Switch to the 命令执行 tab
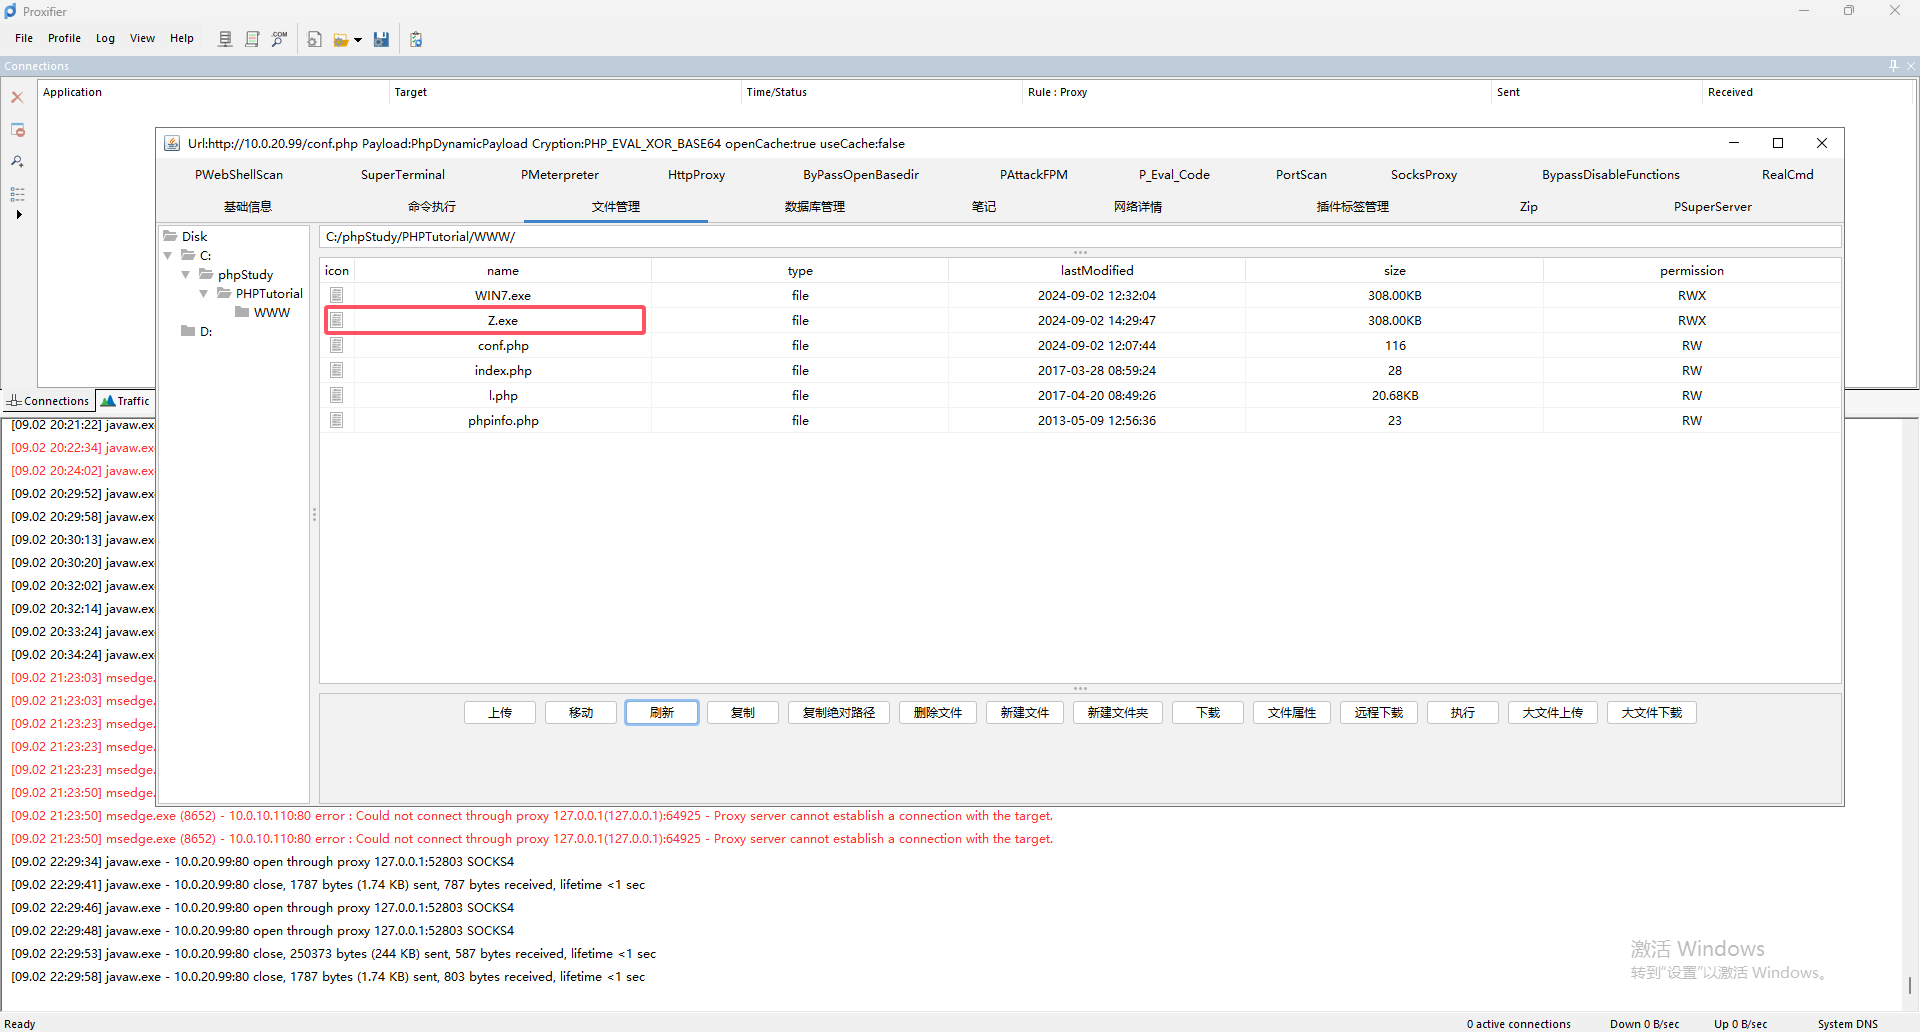 click(432, 206)
